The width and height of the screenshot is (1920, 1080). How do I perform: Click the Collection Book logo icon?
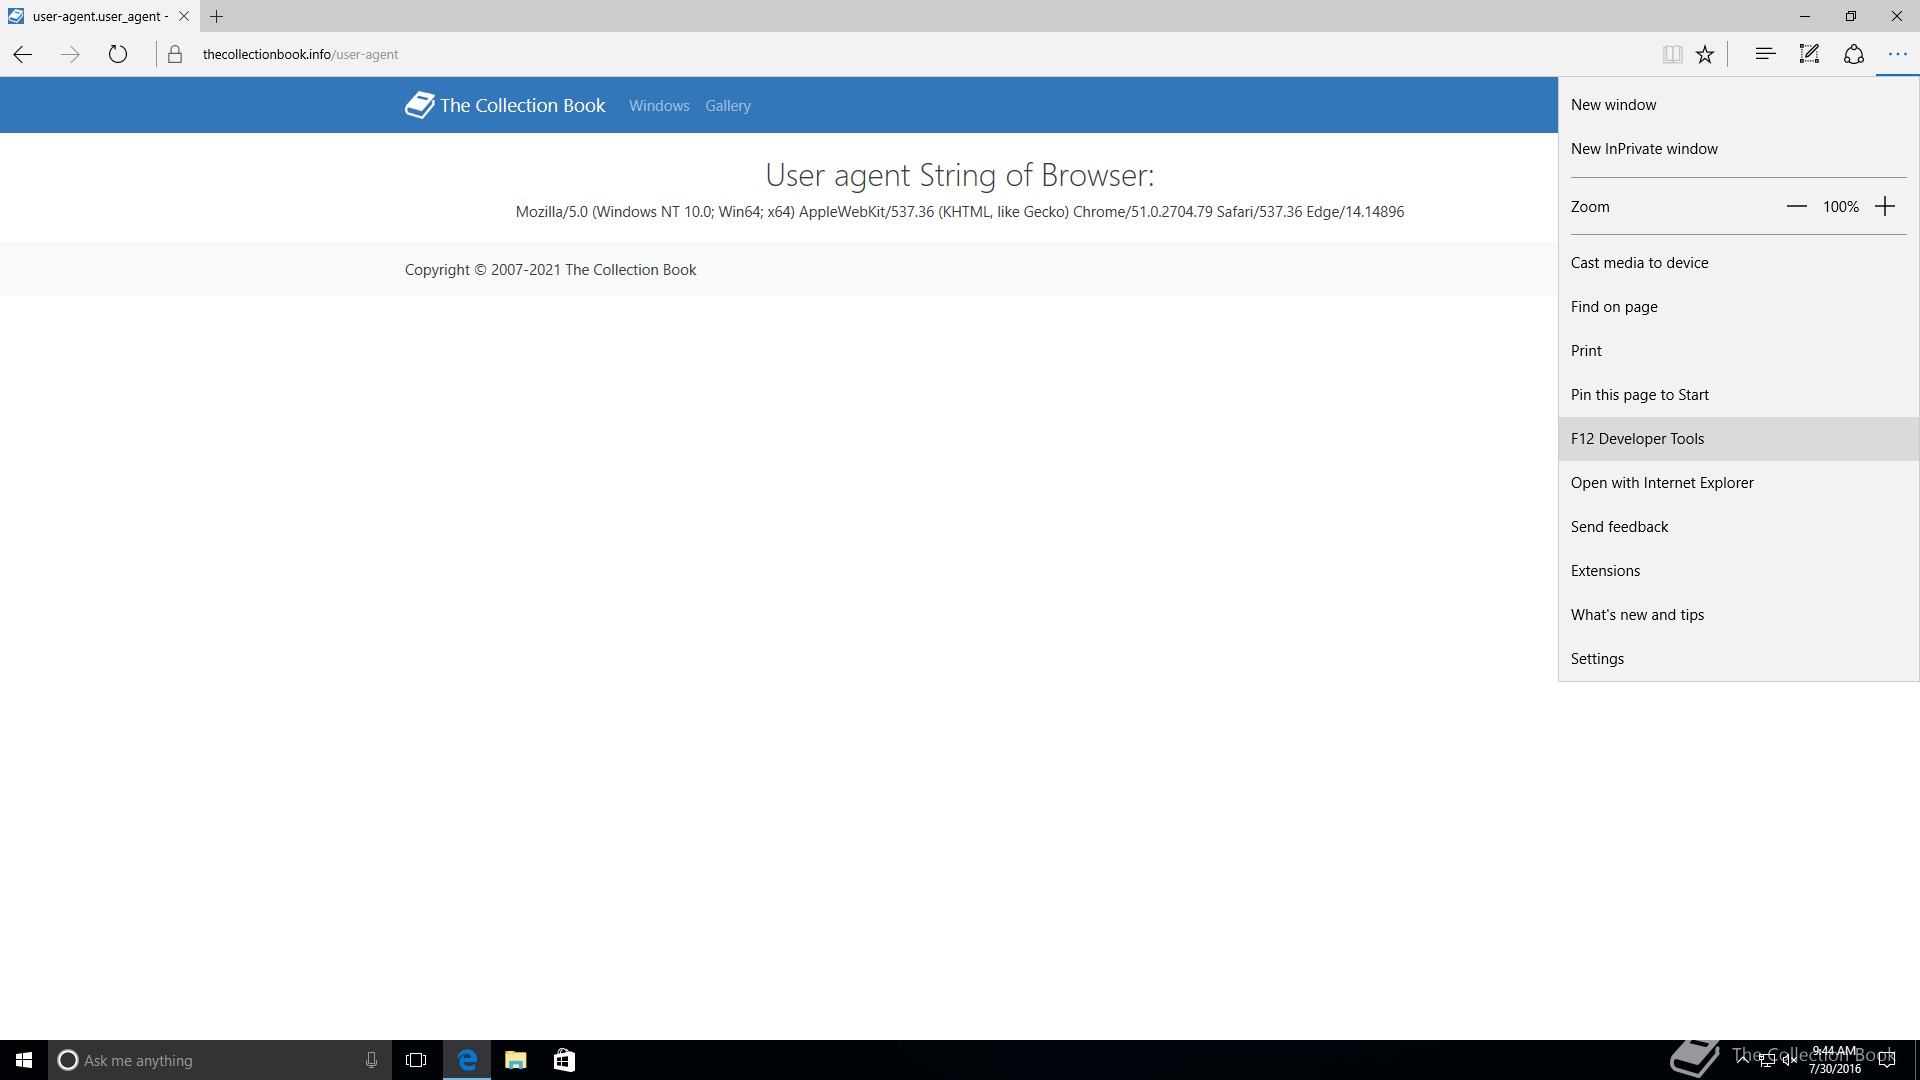point(419,105)
